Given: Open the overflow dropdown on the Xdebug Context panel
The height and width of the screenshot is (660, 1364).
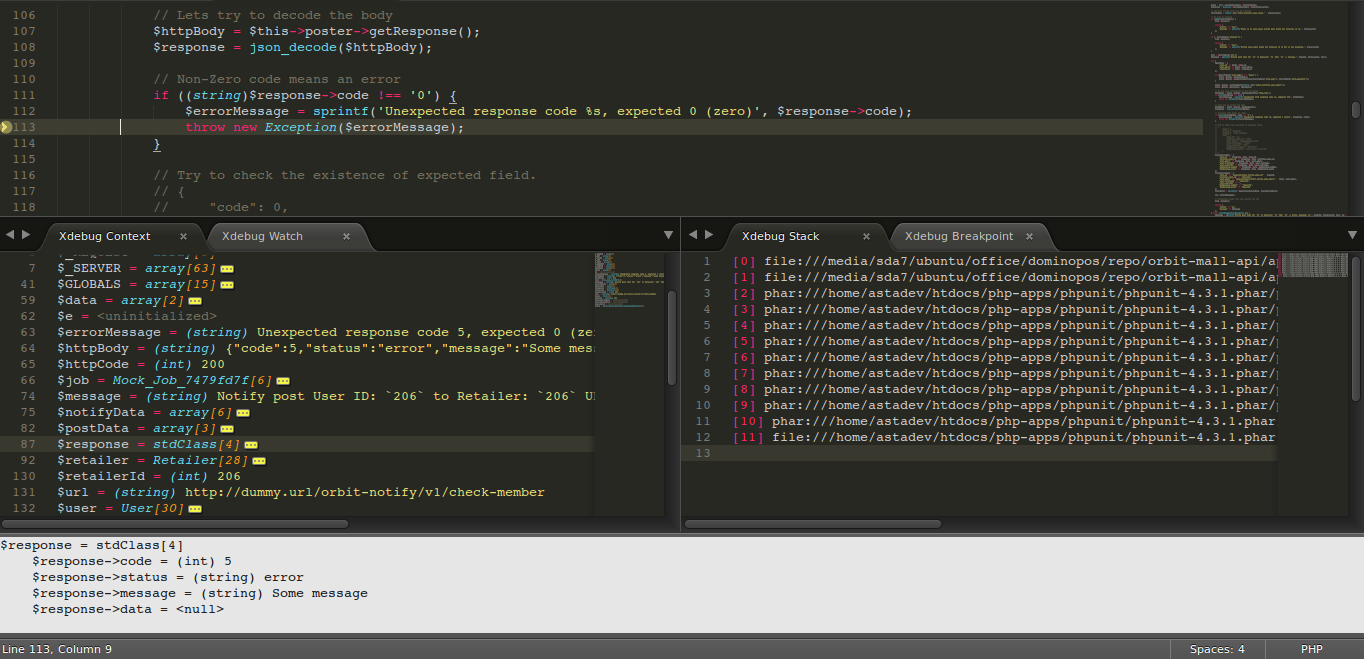Looking at the screenshot, I should click(x=668, y=234).
